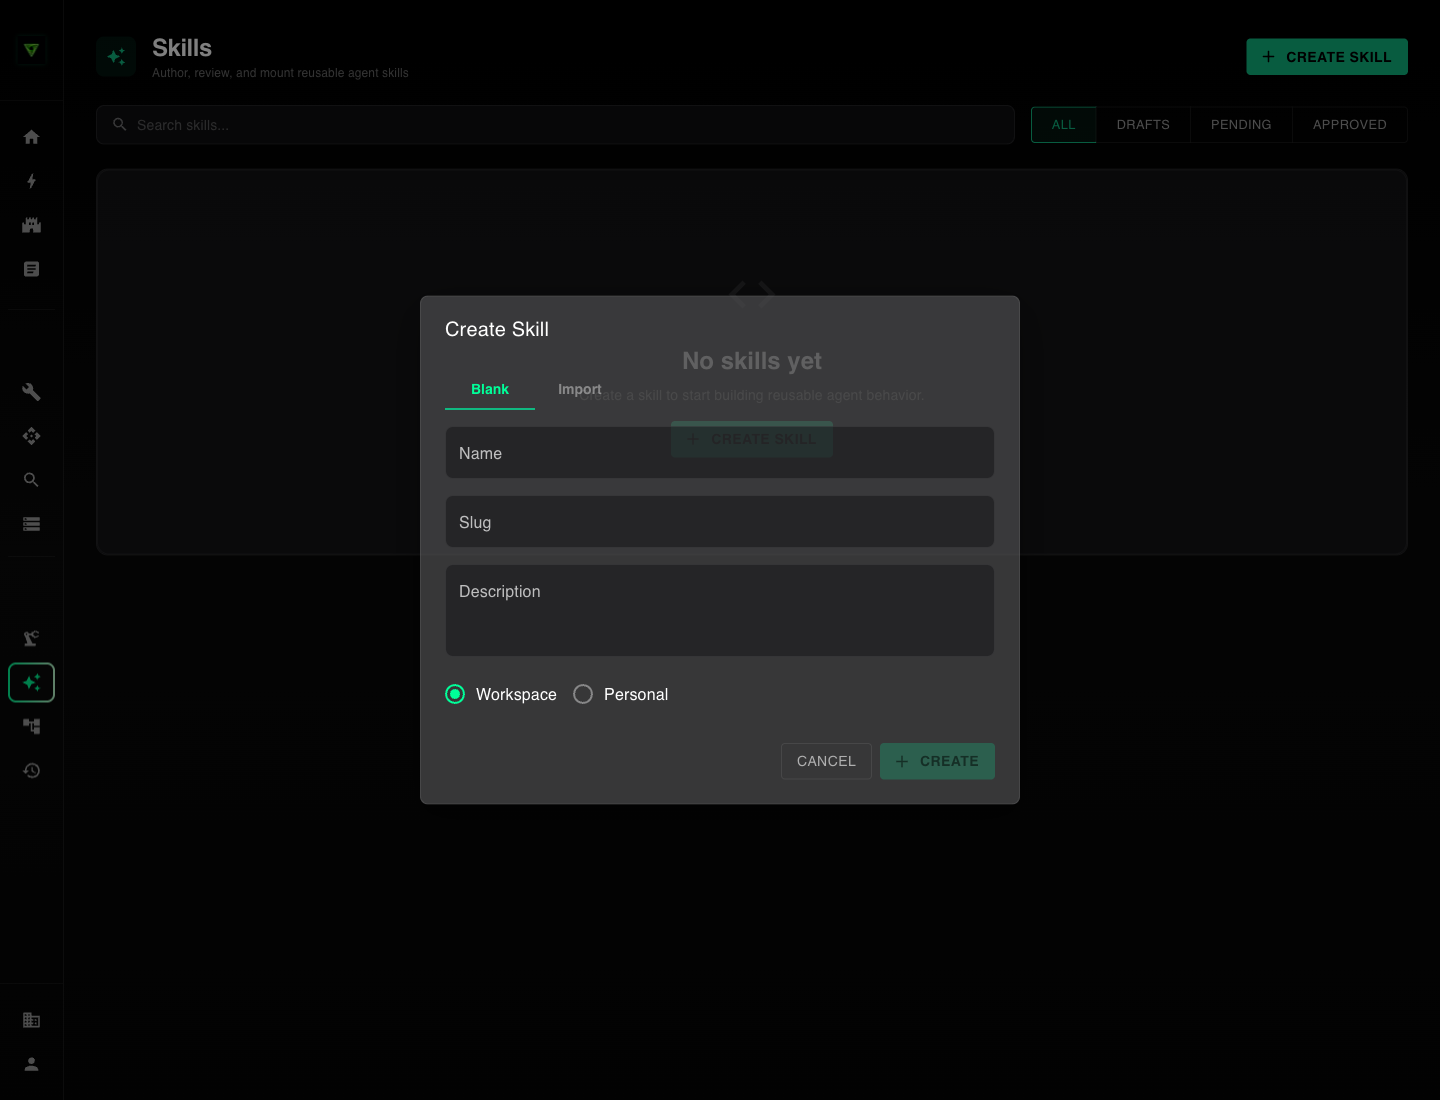Open the four-arrow move sidebar icon

click(x=31, y=436)
